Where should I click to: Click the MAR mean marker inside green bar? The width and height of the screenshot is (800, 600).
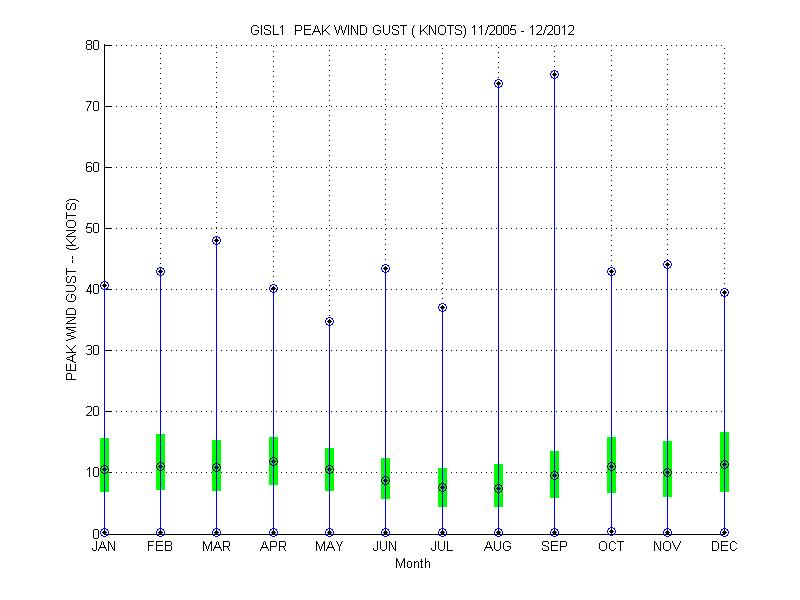(x=216, y=467)
